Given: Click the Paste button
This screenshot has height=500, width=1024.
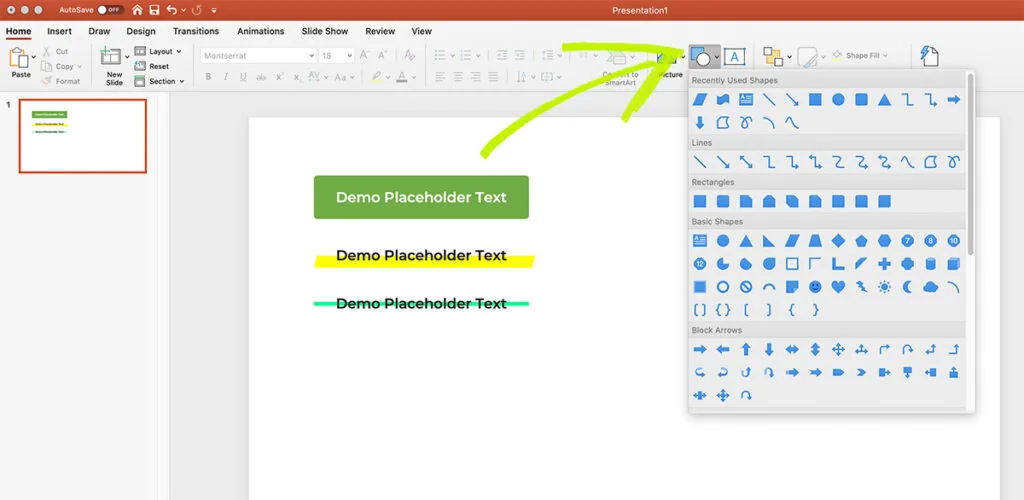Looking at the screenshot, I should pyautogui.click(x=20, y=63).
